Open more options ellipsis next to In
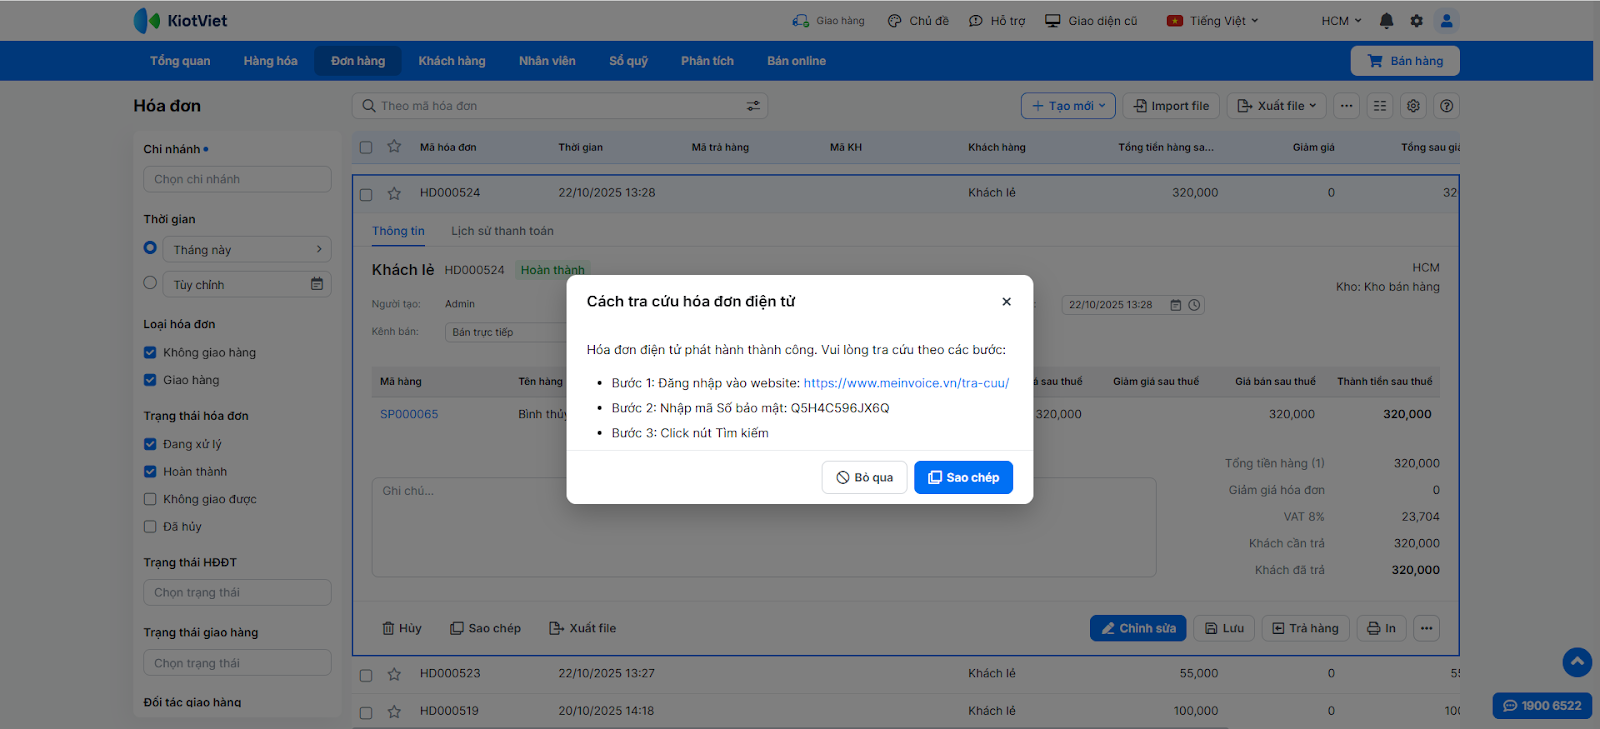Image resolution: width=1600 pixels, height=729 pixels. click(x=1426, y=628)
